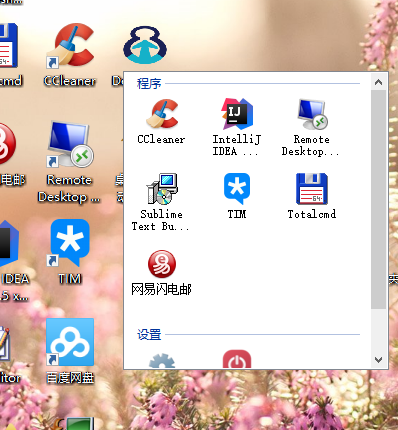Select the IntelliJ IDEA desktop shortcut
This screenshot has height=430, width=398.
coord(8,243)
